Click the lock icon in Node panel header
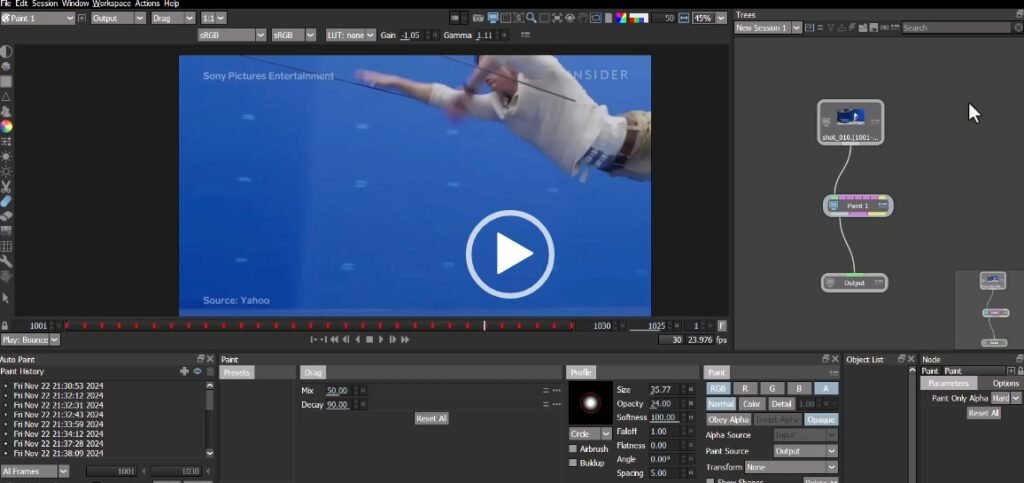Screen dimensions: 1024x483 tap(1020, 371)
